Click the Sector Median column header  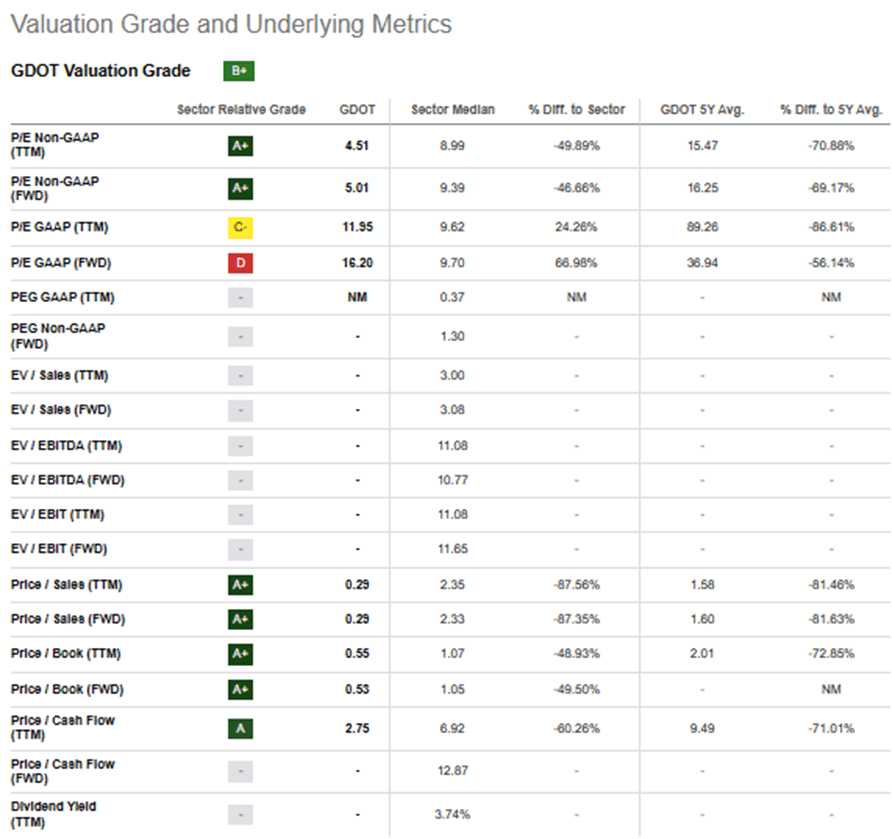coord(453,109)
